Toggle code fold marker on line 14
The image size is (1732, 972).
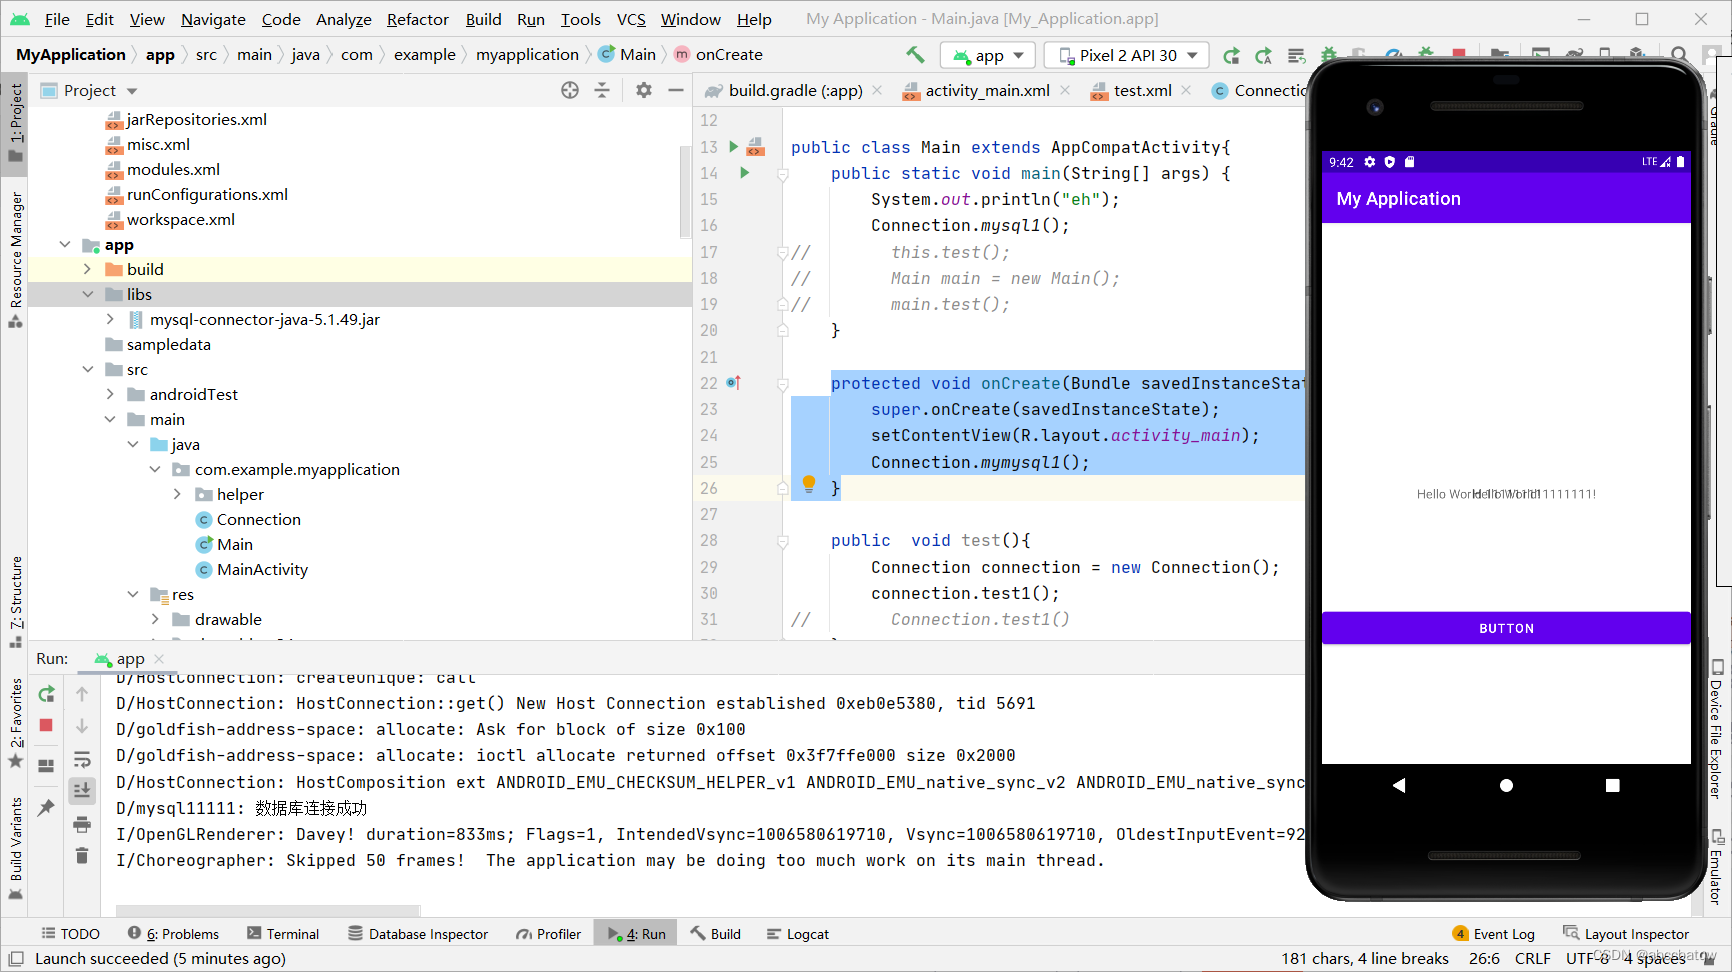pos(783,174)
